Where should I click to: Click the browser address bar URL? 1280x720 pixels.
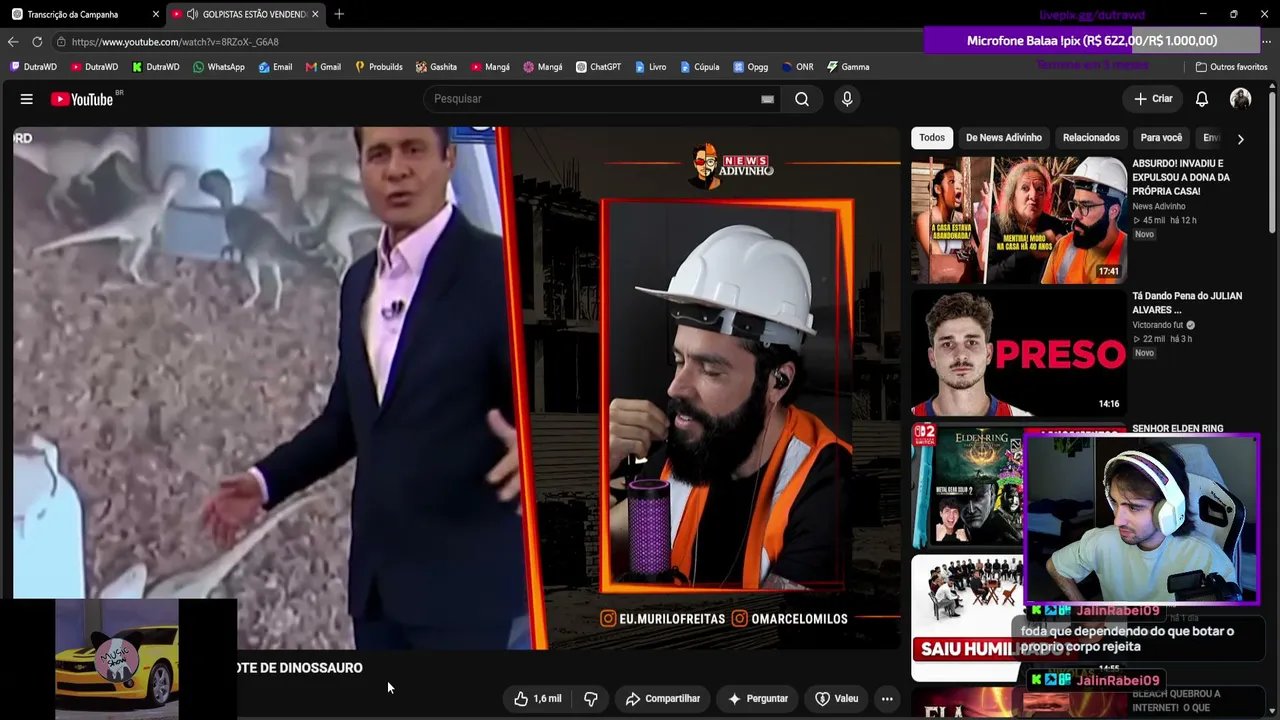click(x=175, y=42)
